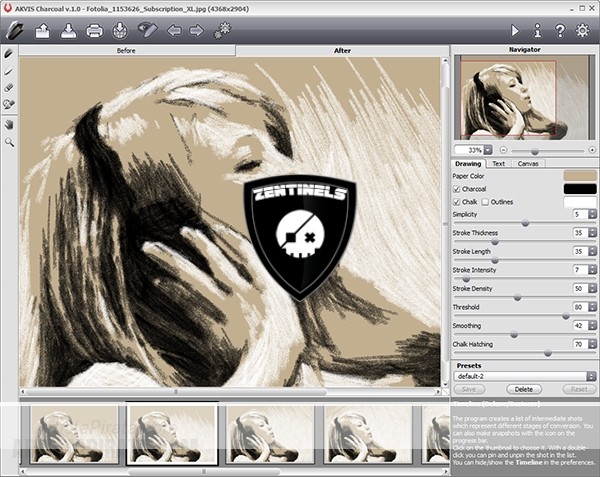Adjust Smoothing value spinner
The image size is (600, 477).
592,326
